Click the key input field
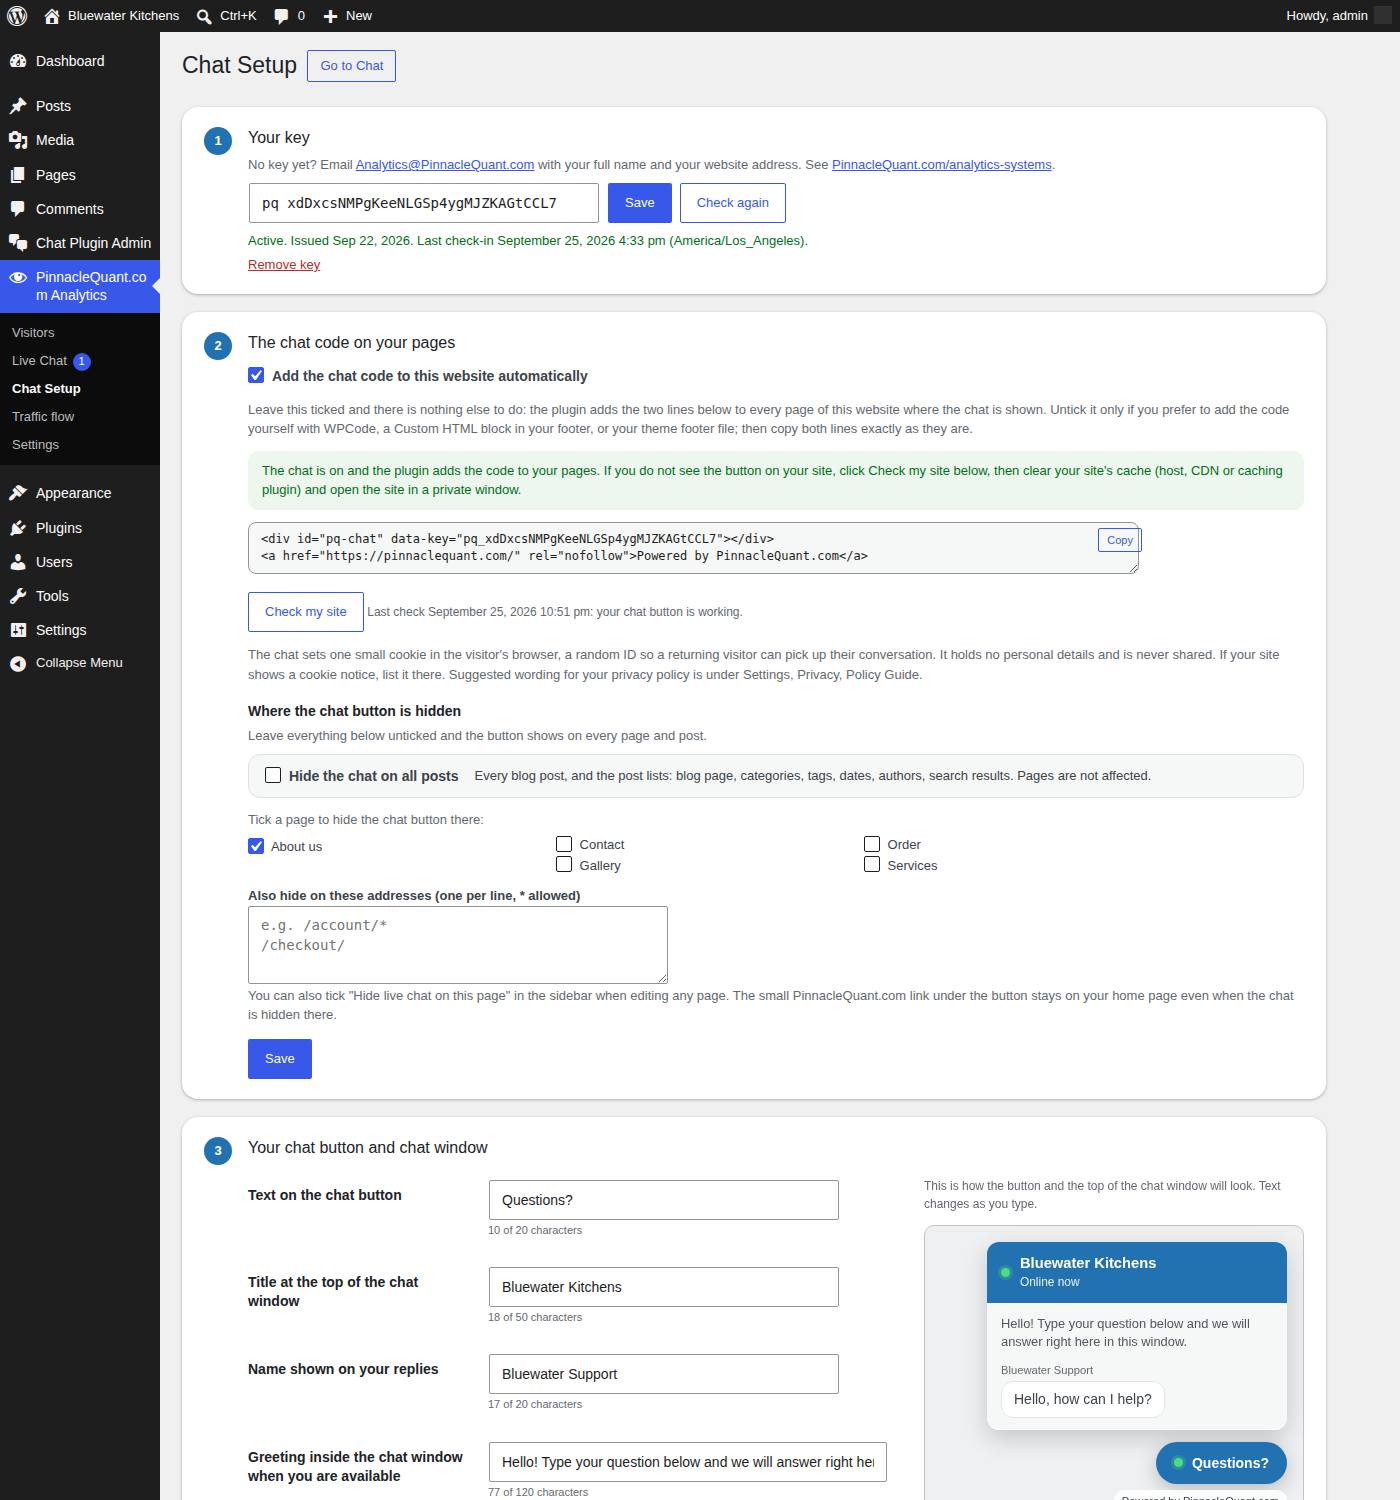 [424, 203]
